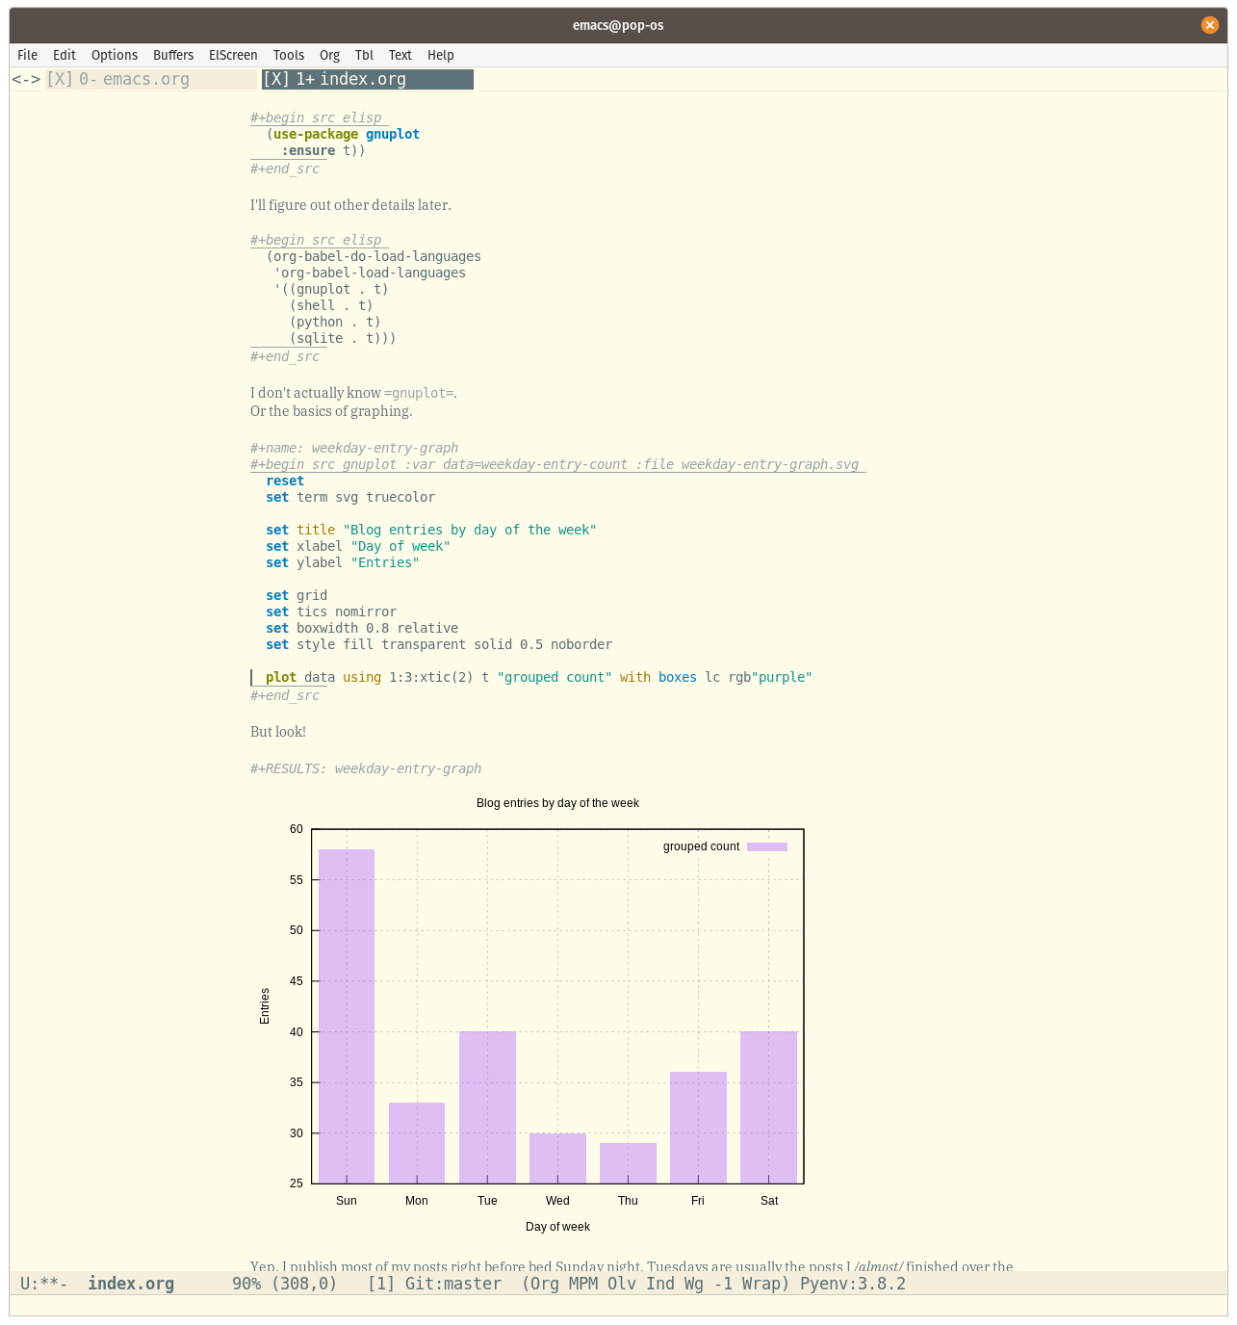Click the <-> screen toggle in tab bar
The height and width of the screenshot is (1325, 1237).
(x=26, y=79)
